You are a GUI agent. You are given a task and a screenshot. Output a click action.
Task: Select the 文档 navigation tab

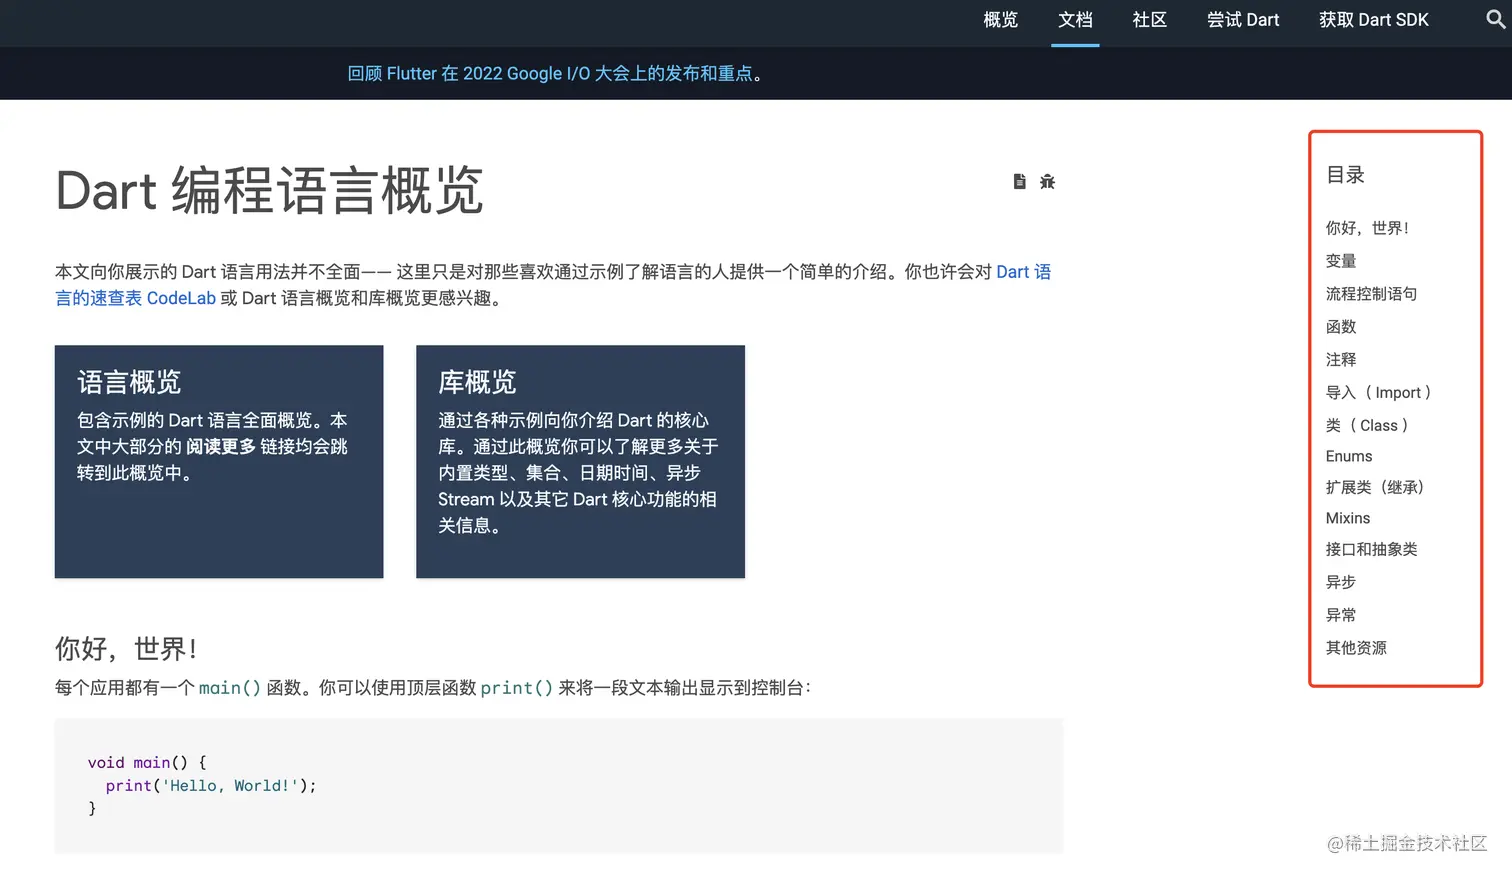click(1075, 20)
